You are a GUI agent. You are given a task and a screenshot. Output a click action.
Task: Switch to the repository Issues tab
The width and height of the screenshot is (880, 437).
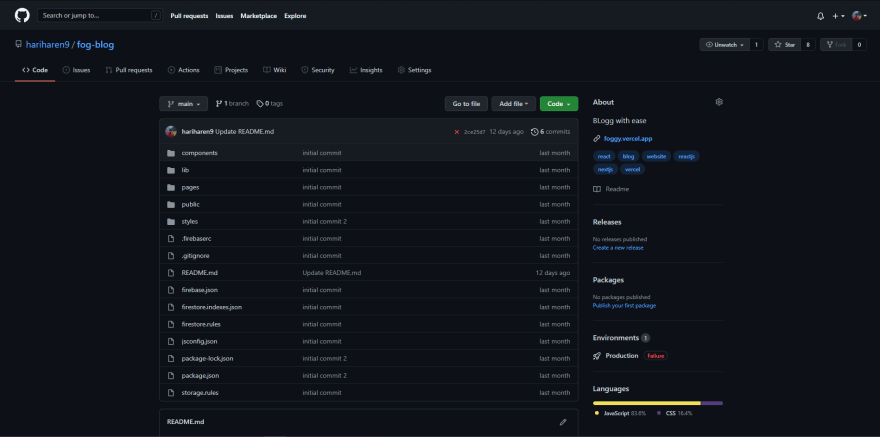[x=76, y=70]
